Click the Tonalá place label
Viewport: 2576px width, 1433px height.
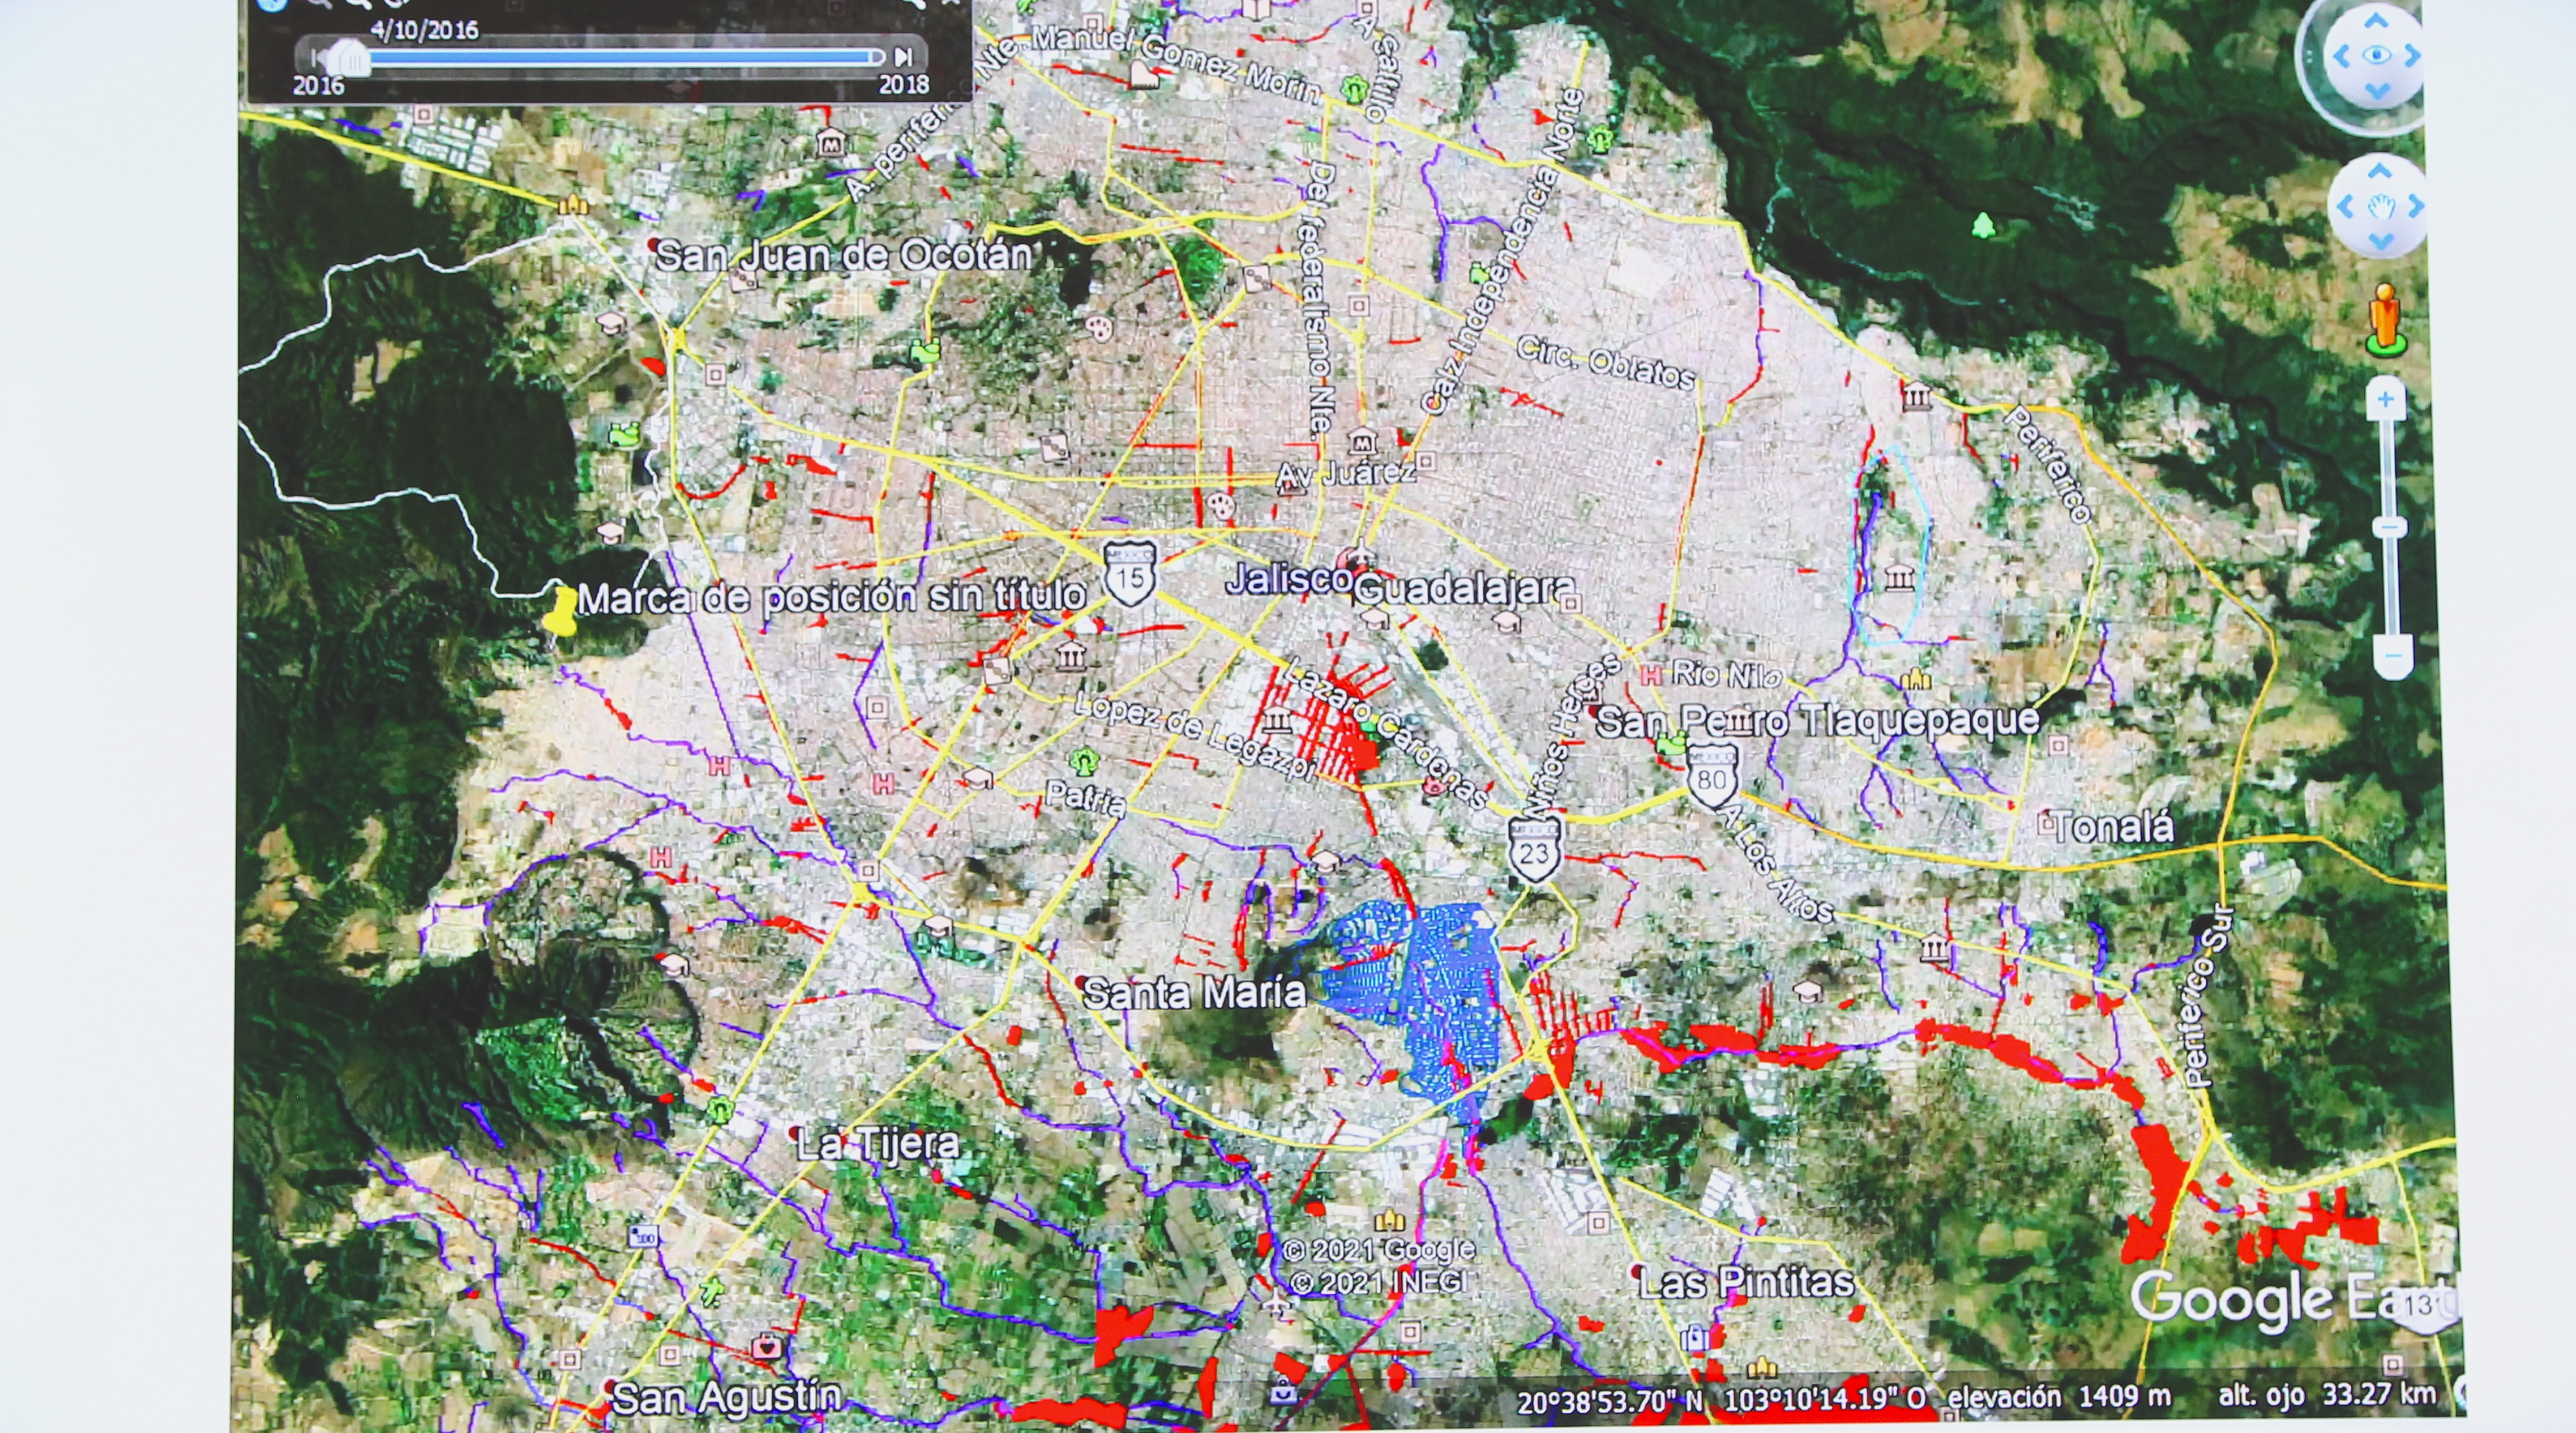click(x=2114, y=828)
